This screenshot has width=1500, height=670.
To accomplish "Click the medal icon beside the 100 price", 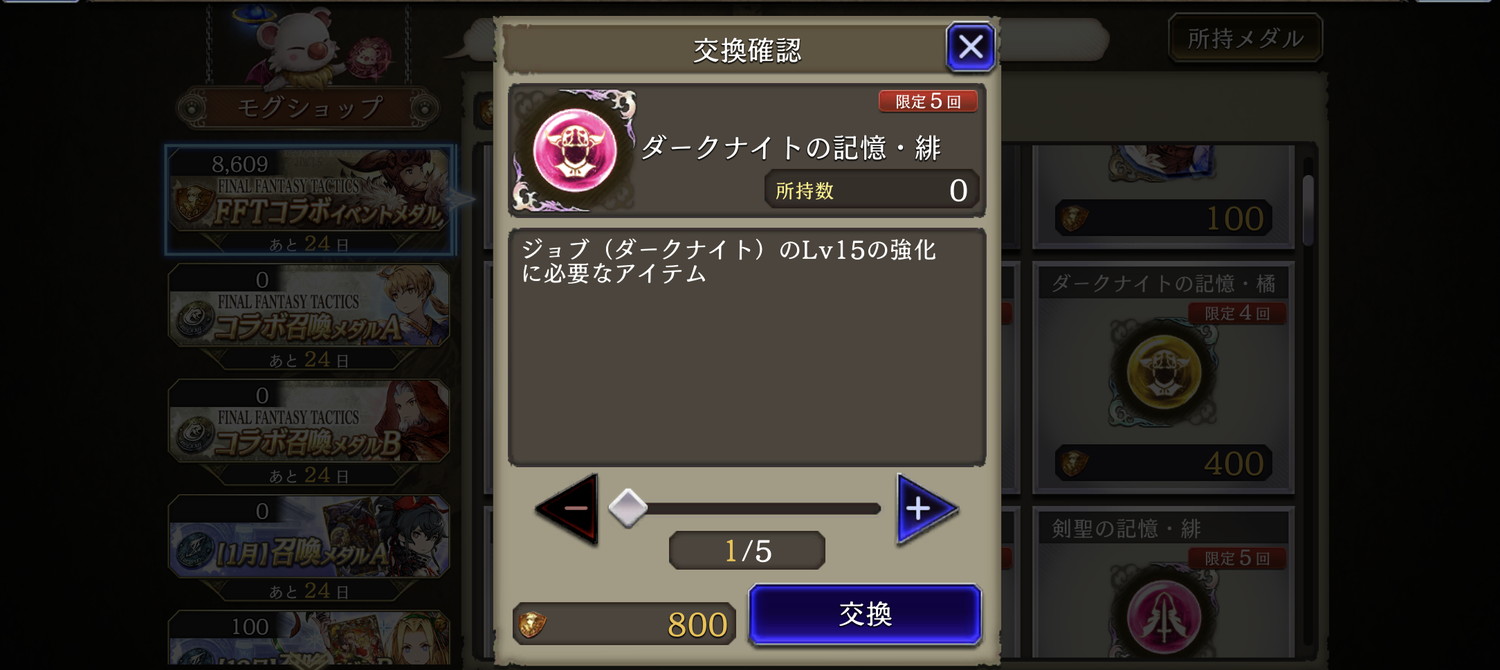I will 1074,218.
